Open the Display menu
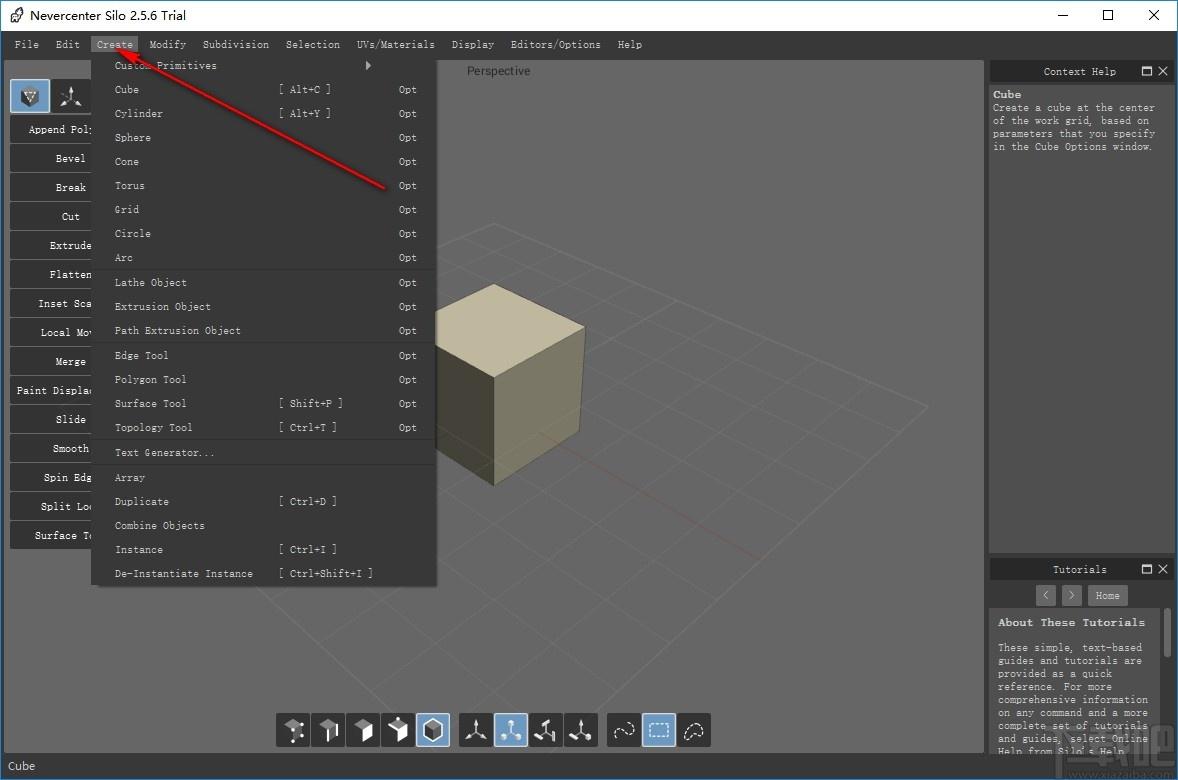The height and width of the screenshot is (780, 1178). pos(473,44)
